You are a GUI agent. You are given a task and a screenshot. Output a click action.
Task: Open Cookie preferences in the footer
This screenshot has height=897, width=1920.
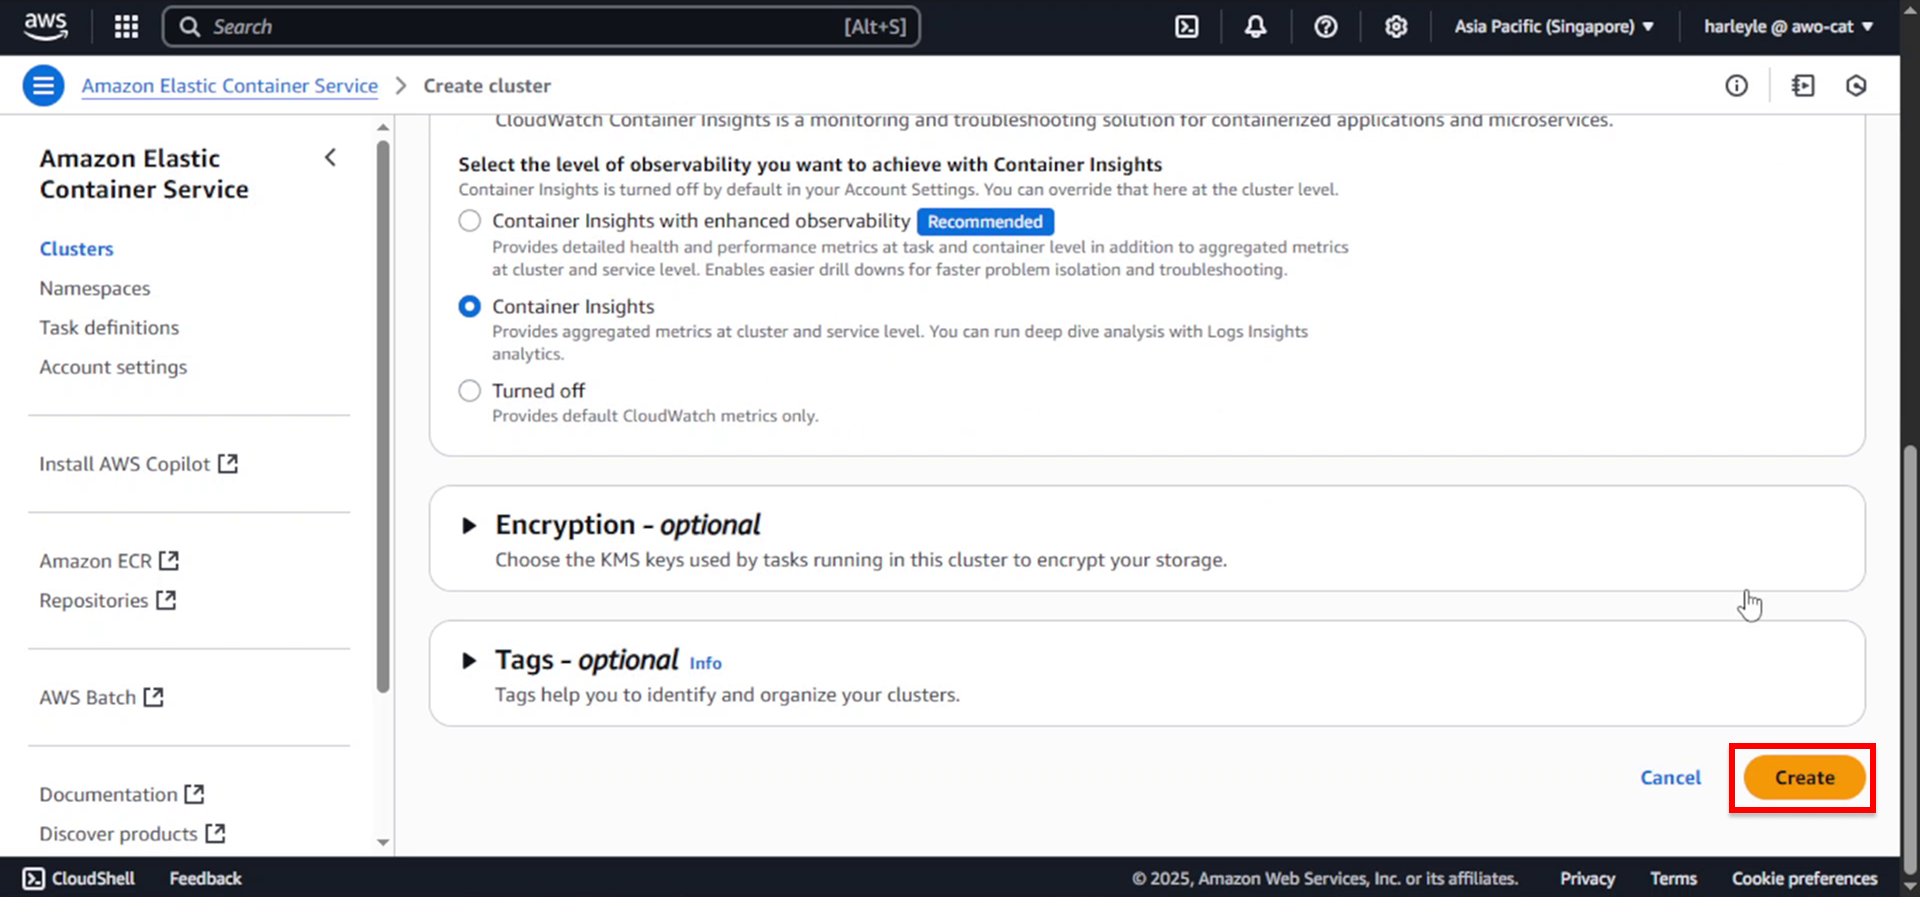[x=1804, y=878]
